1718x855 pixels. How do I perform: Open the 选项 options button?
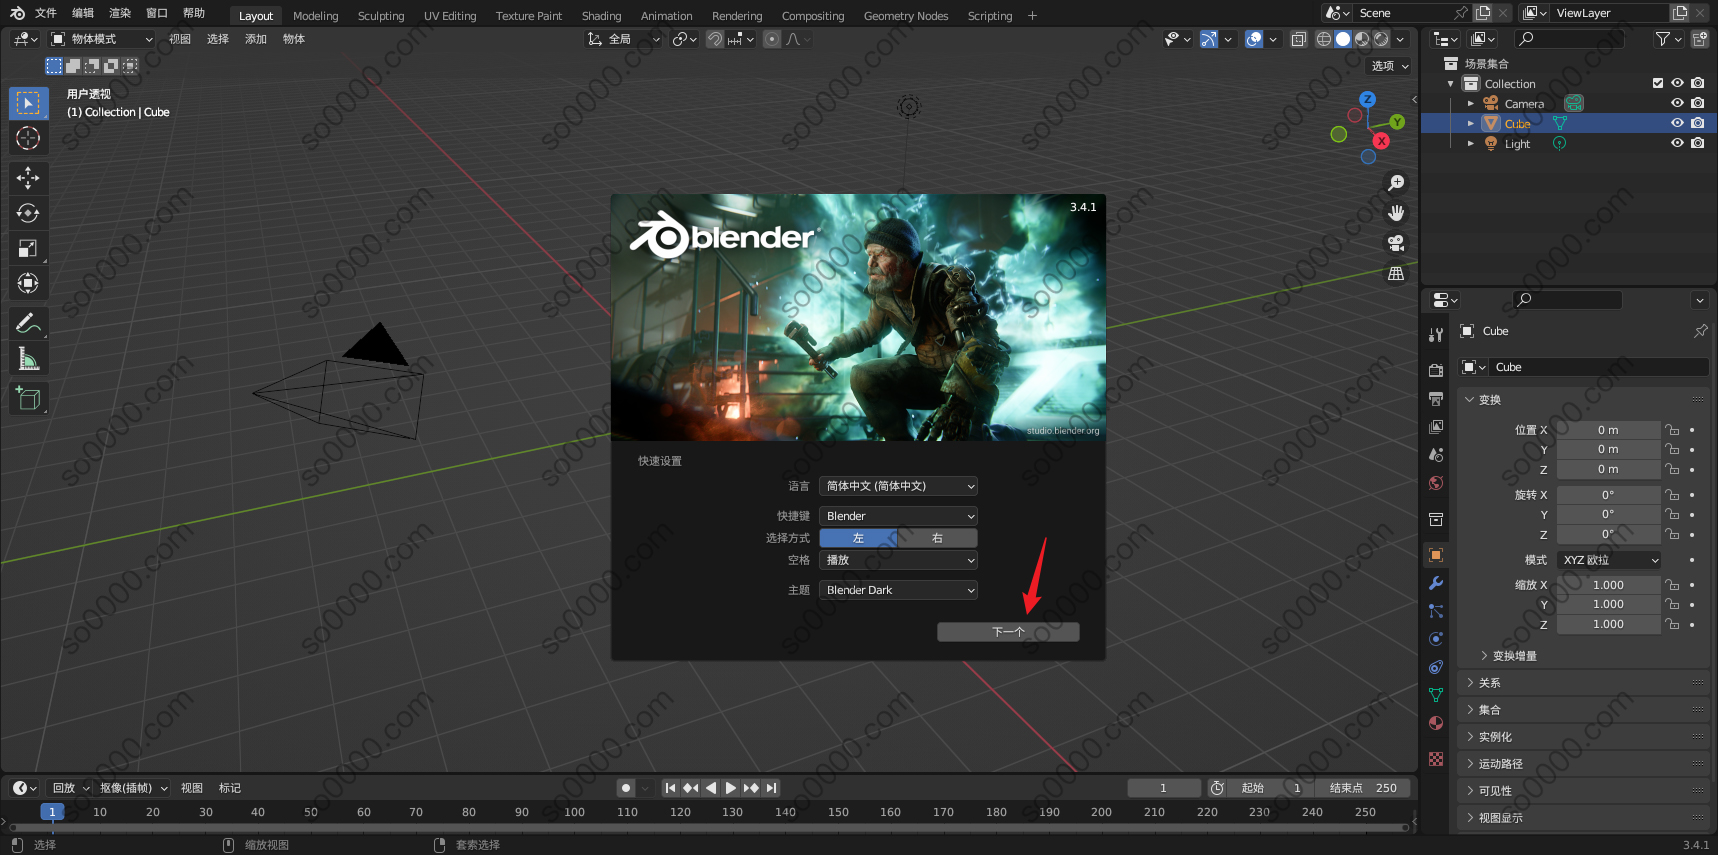[x=1390, y=66]
